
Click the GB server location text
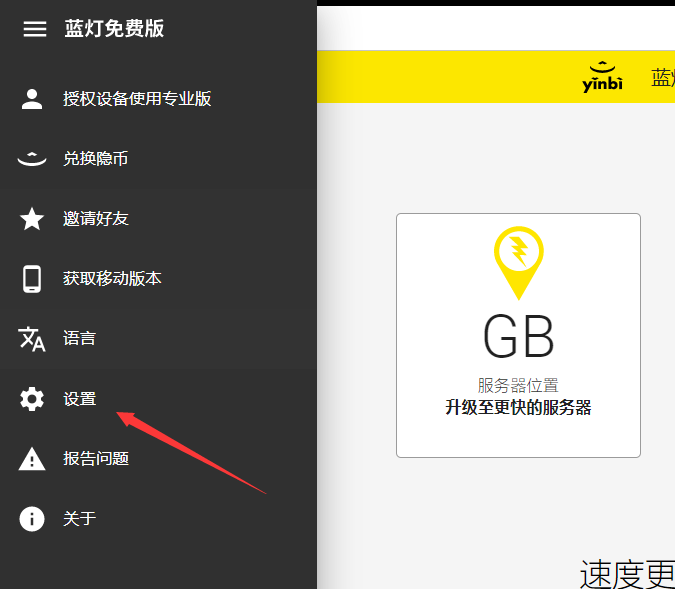[x=518, y=336]
